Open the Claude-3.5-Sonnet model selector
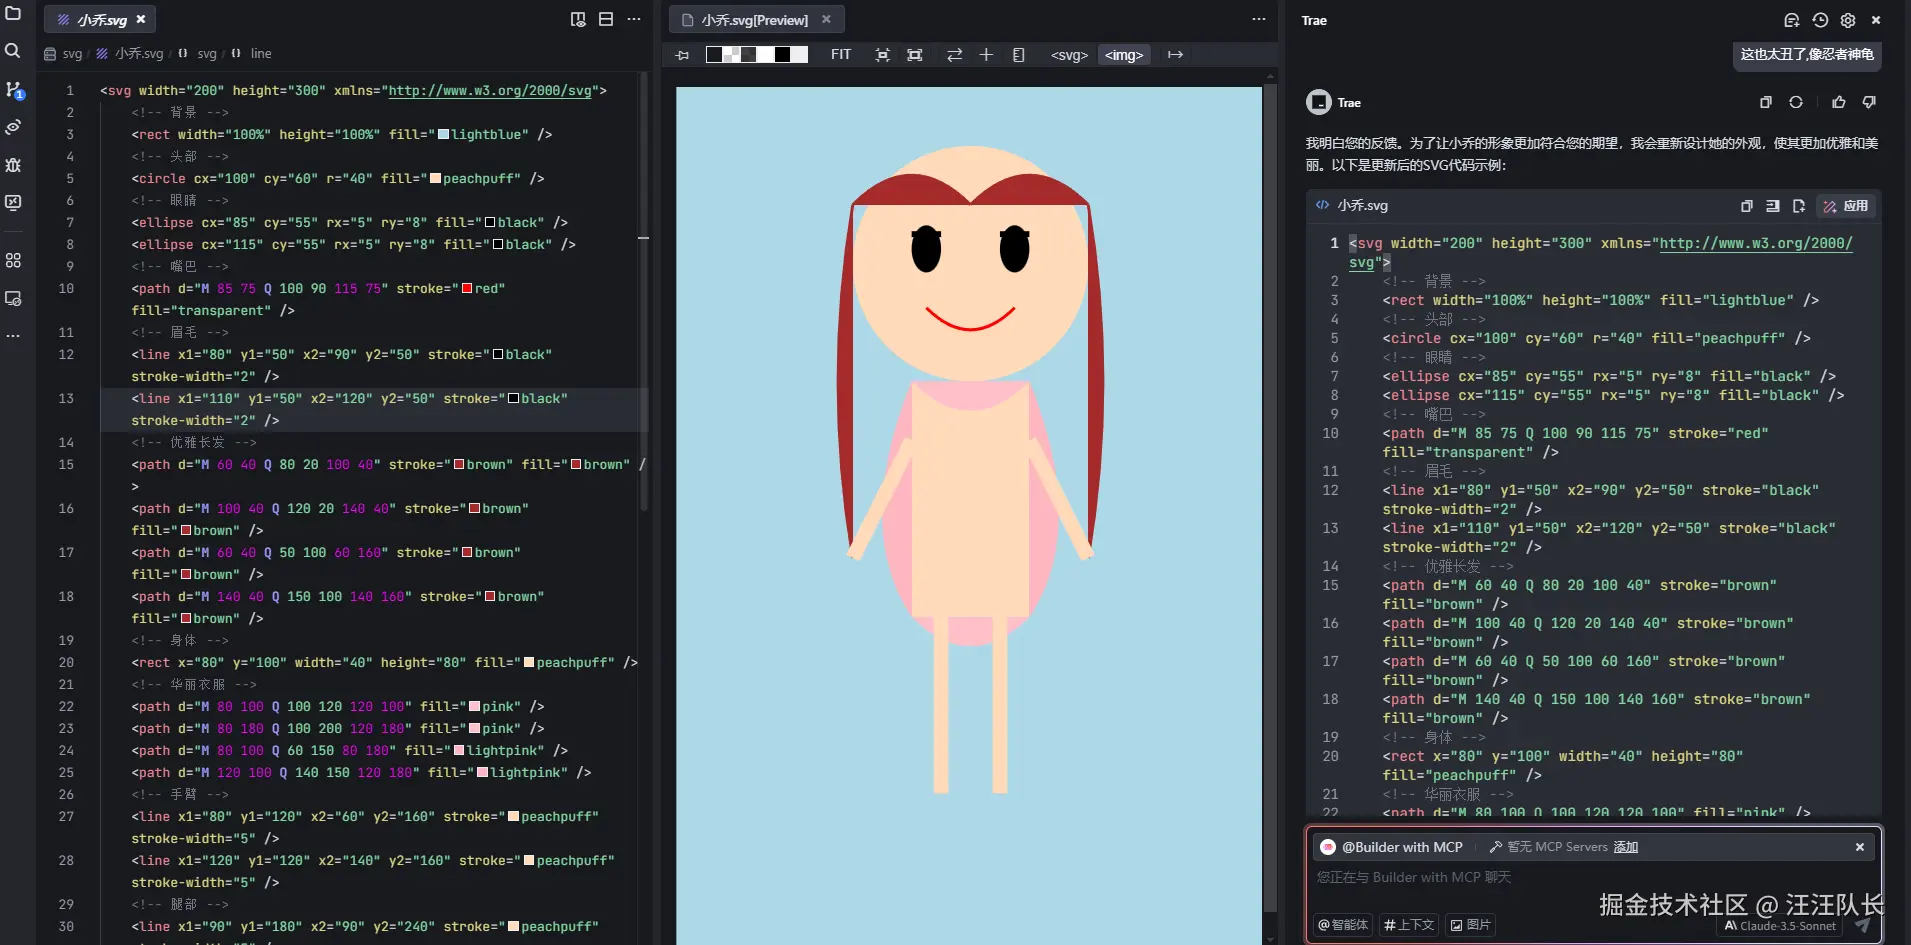The height and width of the screenshot is (945, 1911). tap(1781, 926)
